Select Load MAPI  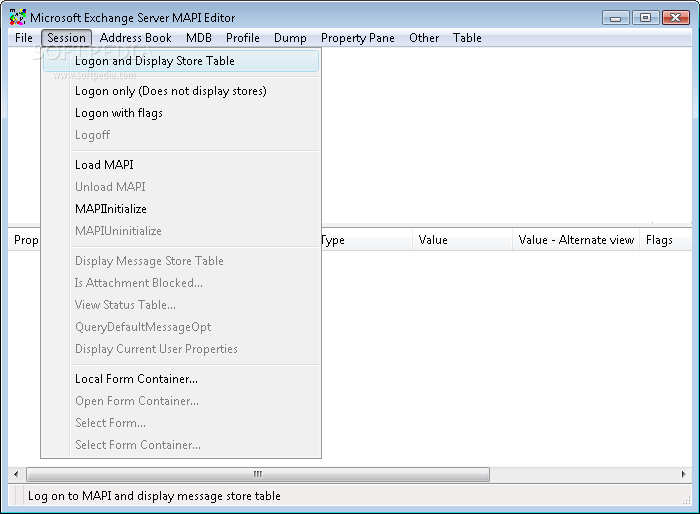(x=181, y=165)
